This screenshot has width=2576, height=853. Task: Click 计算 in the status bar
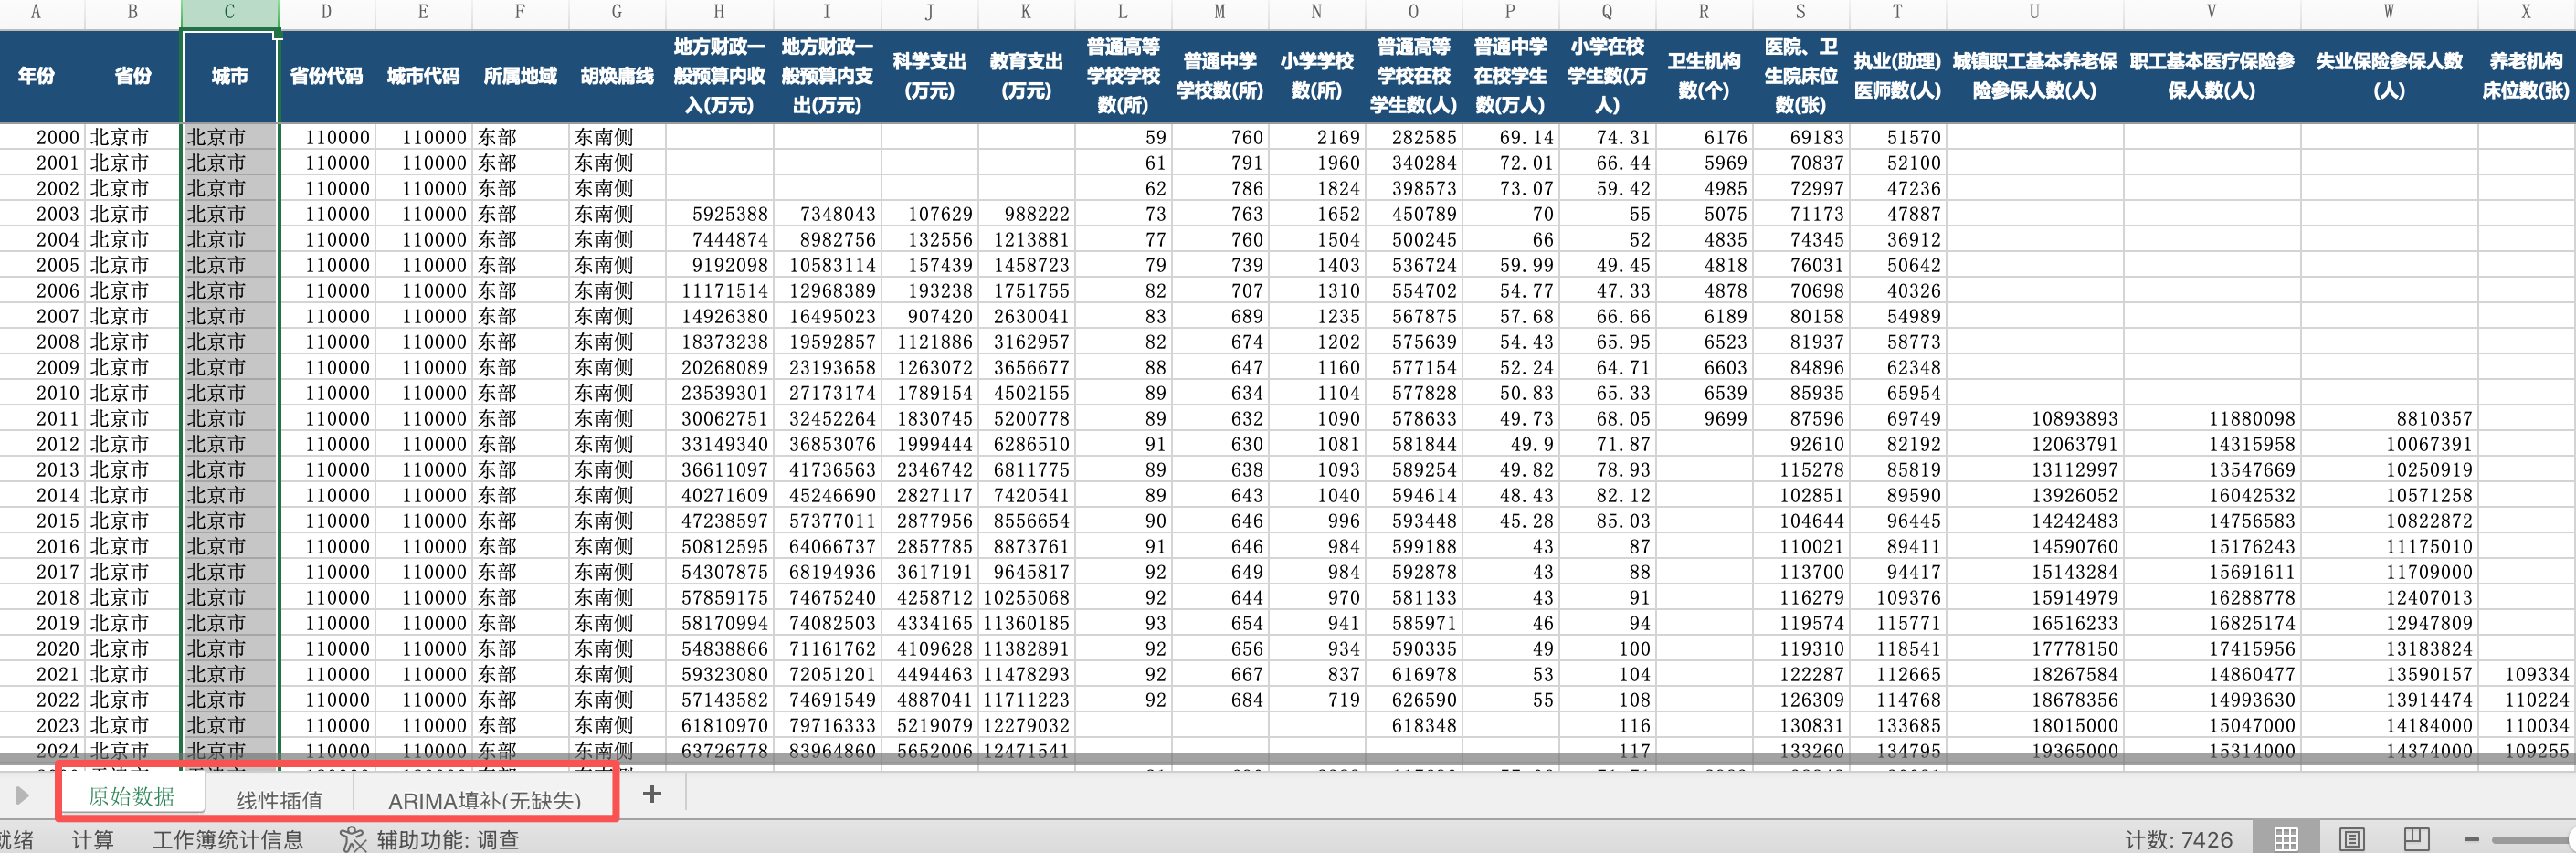click(92, 840)
